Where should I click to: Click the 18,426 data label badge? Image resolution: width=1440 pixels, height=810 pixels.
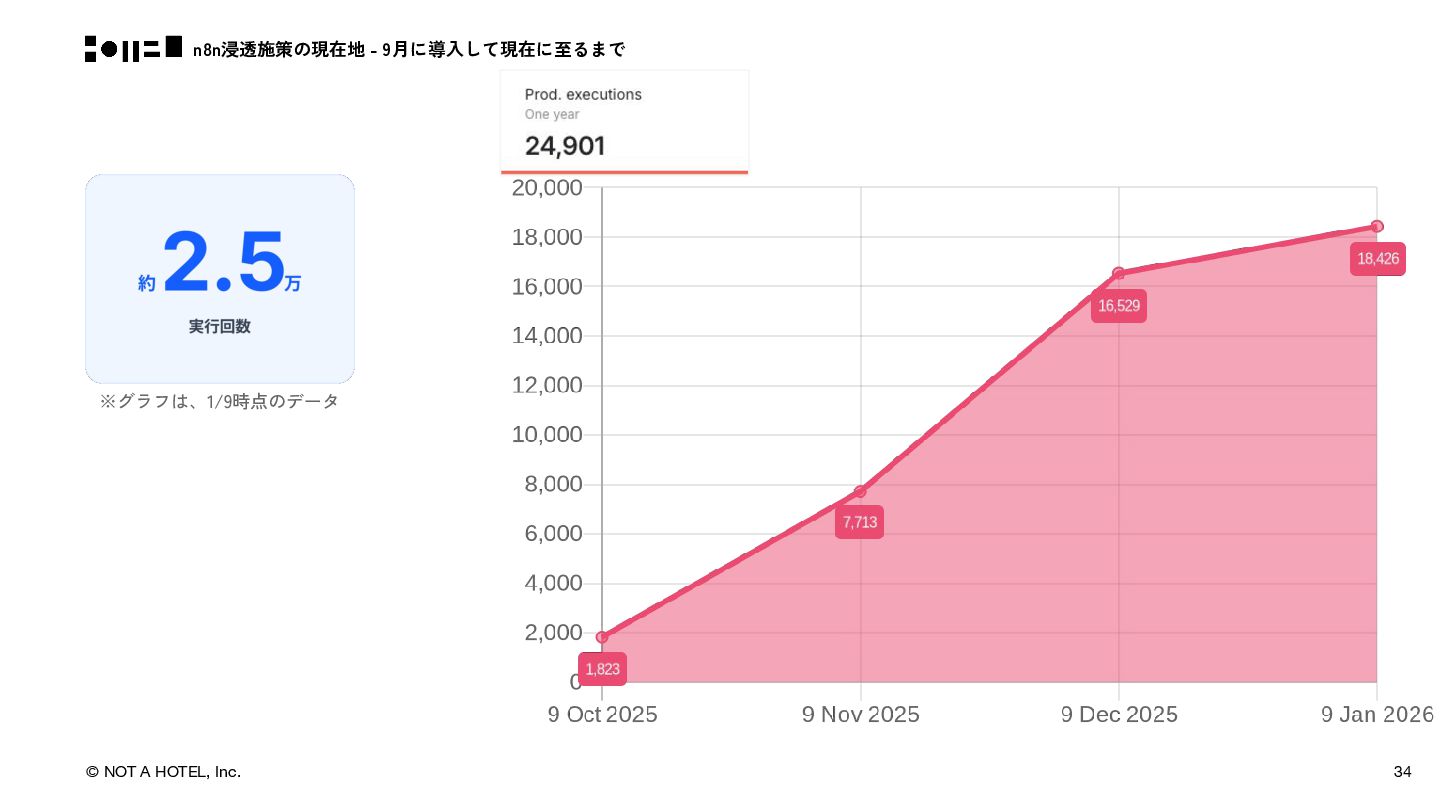[x=1377, y=259]
